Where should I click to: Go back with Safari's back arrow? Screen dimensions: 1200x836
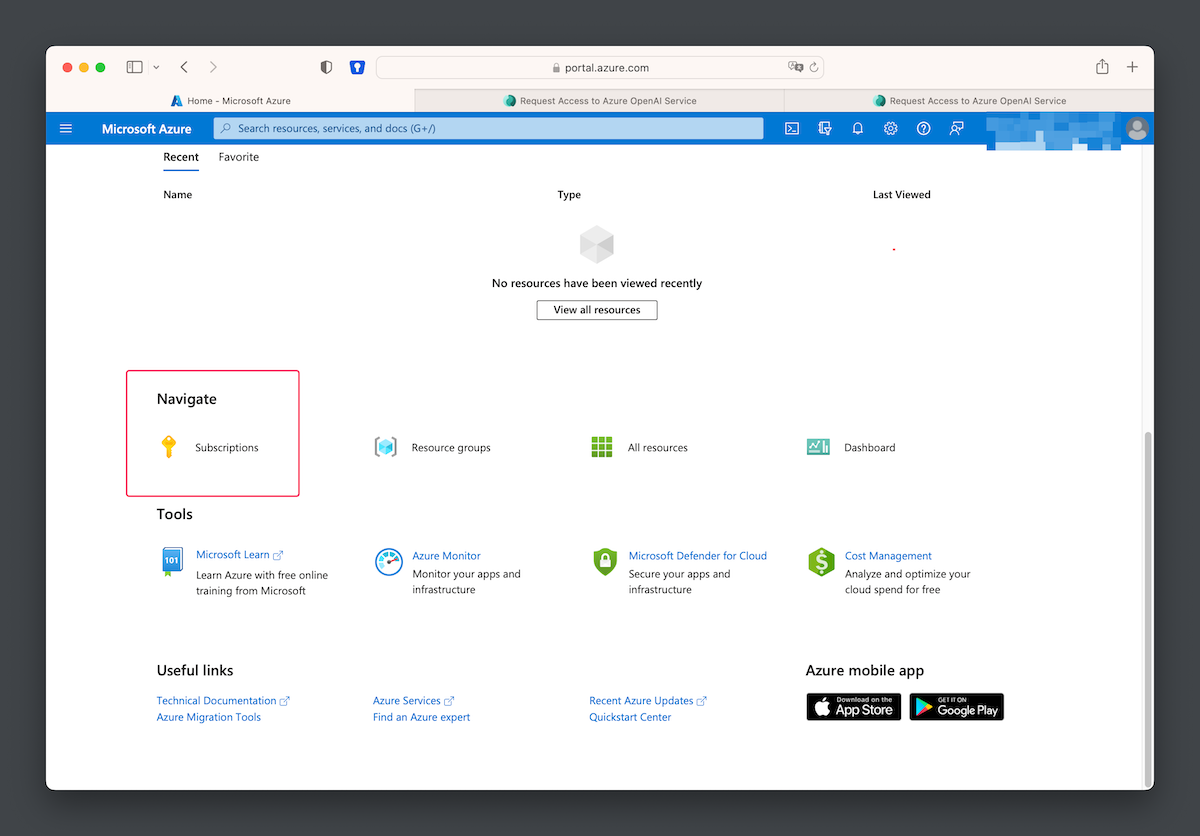[x=184, y=67]
